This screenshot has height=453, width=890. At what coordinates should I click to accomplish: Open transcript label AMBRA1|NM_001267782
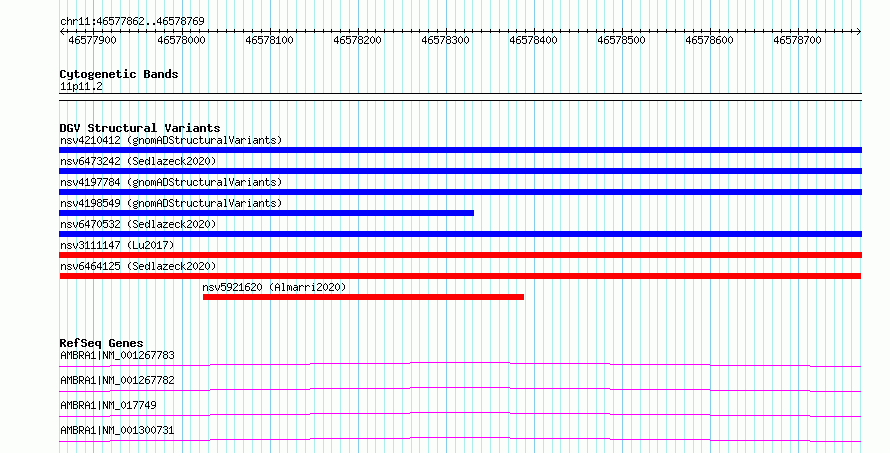click(117, 380)
